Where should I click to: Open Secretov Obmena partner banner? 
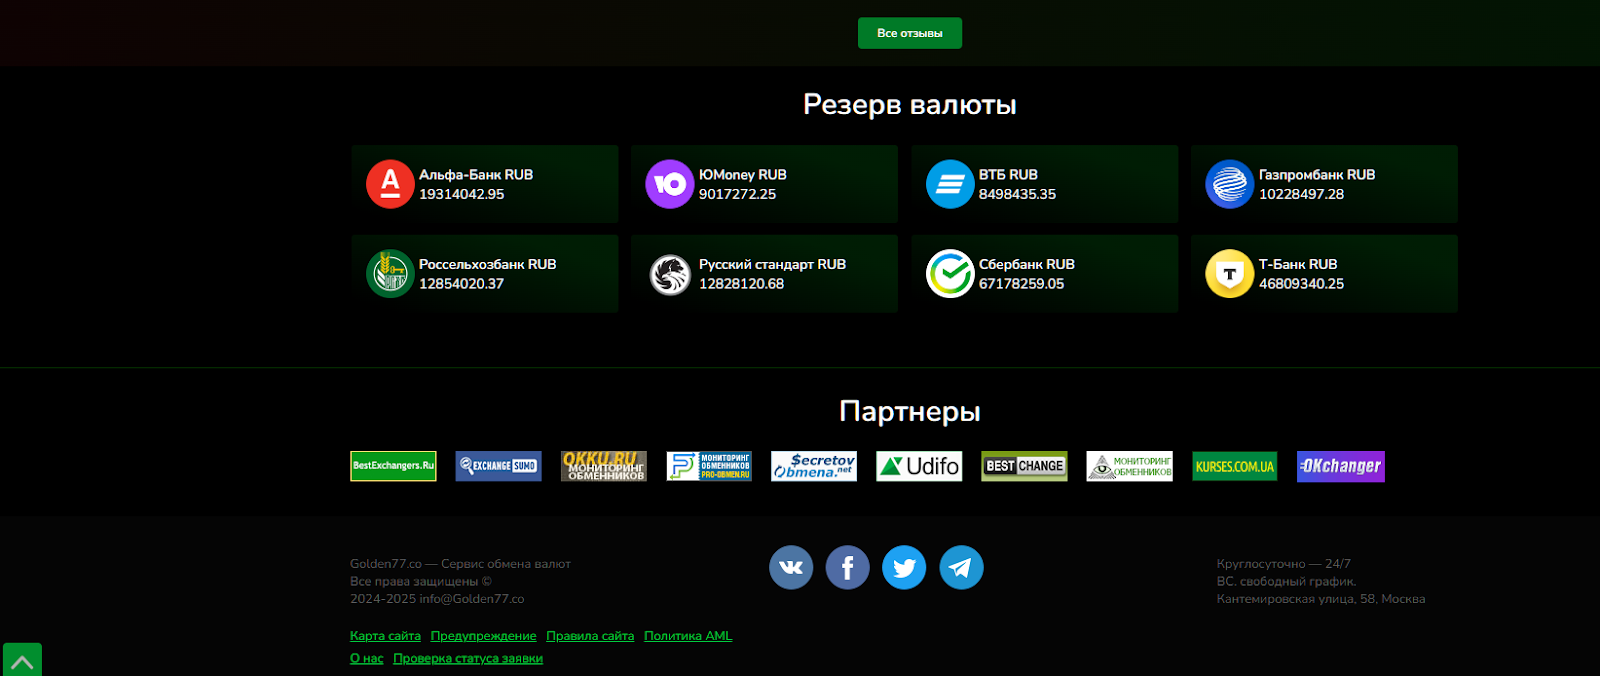tap(814, 466)
